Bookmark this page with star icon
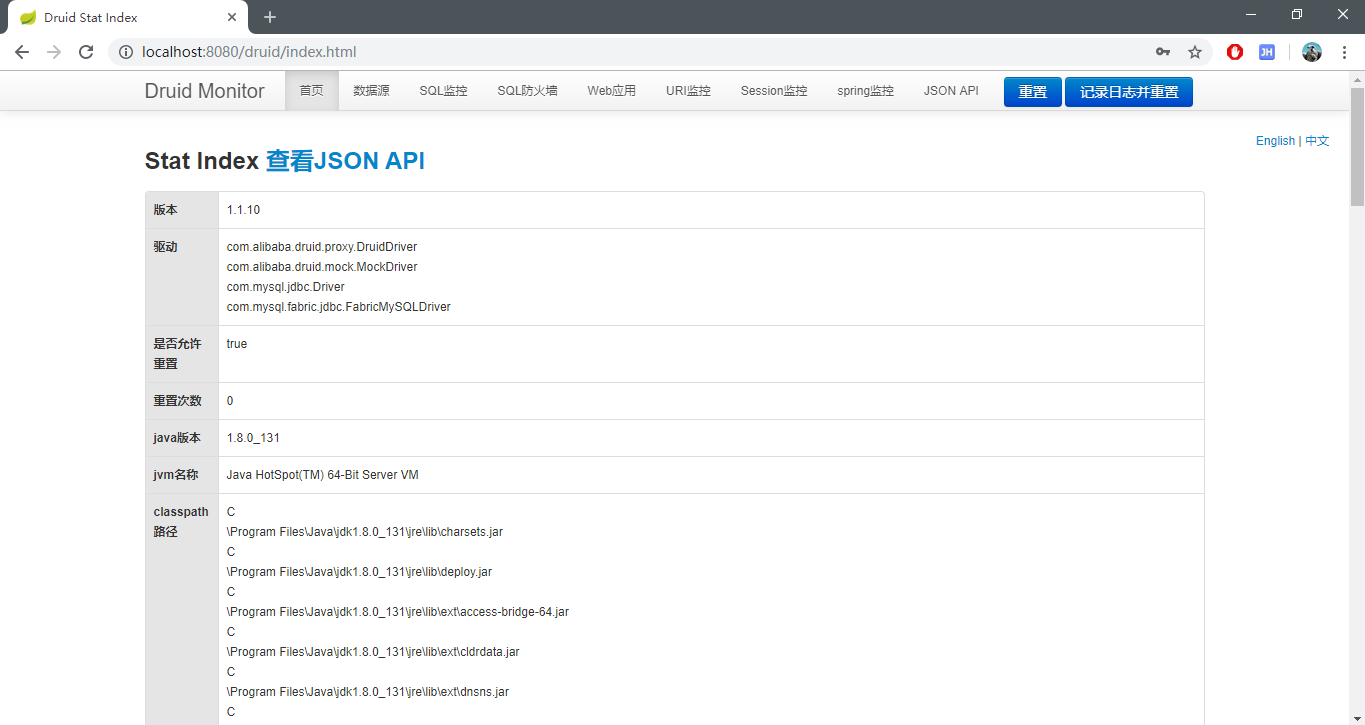Screen dimensions: 1365x725 pos(1194,52)
